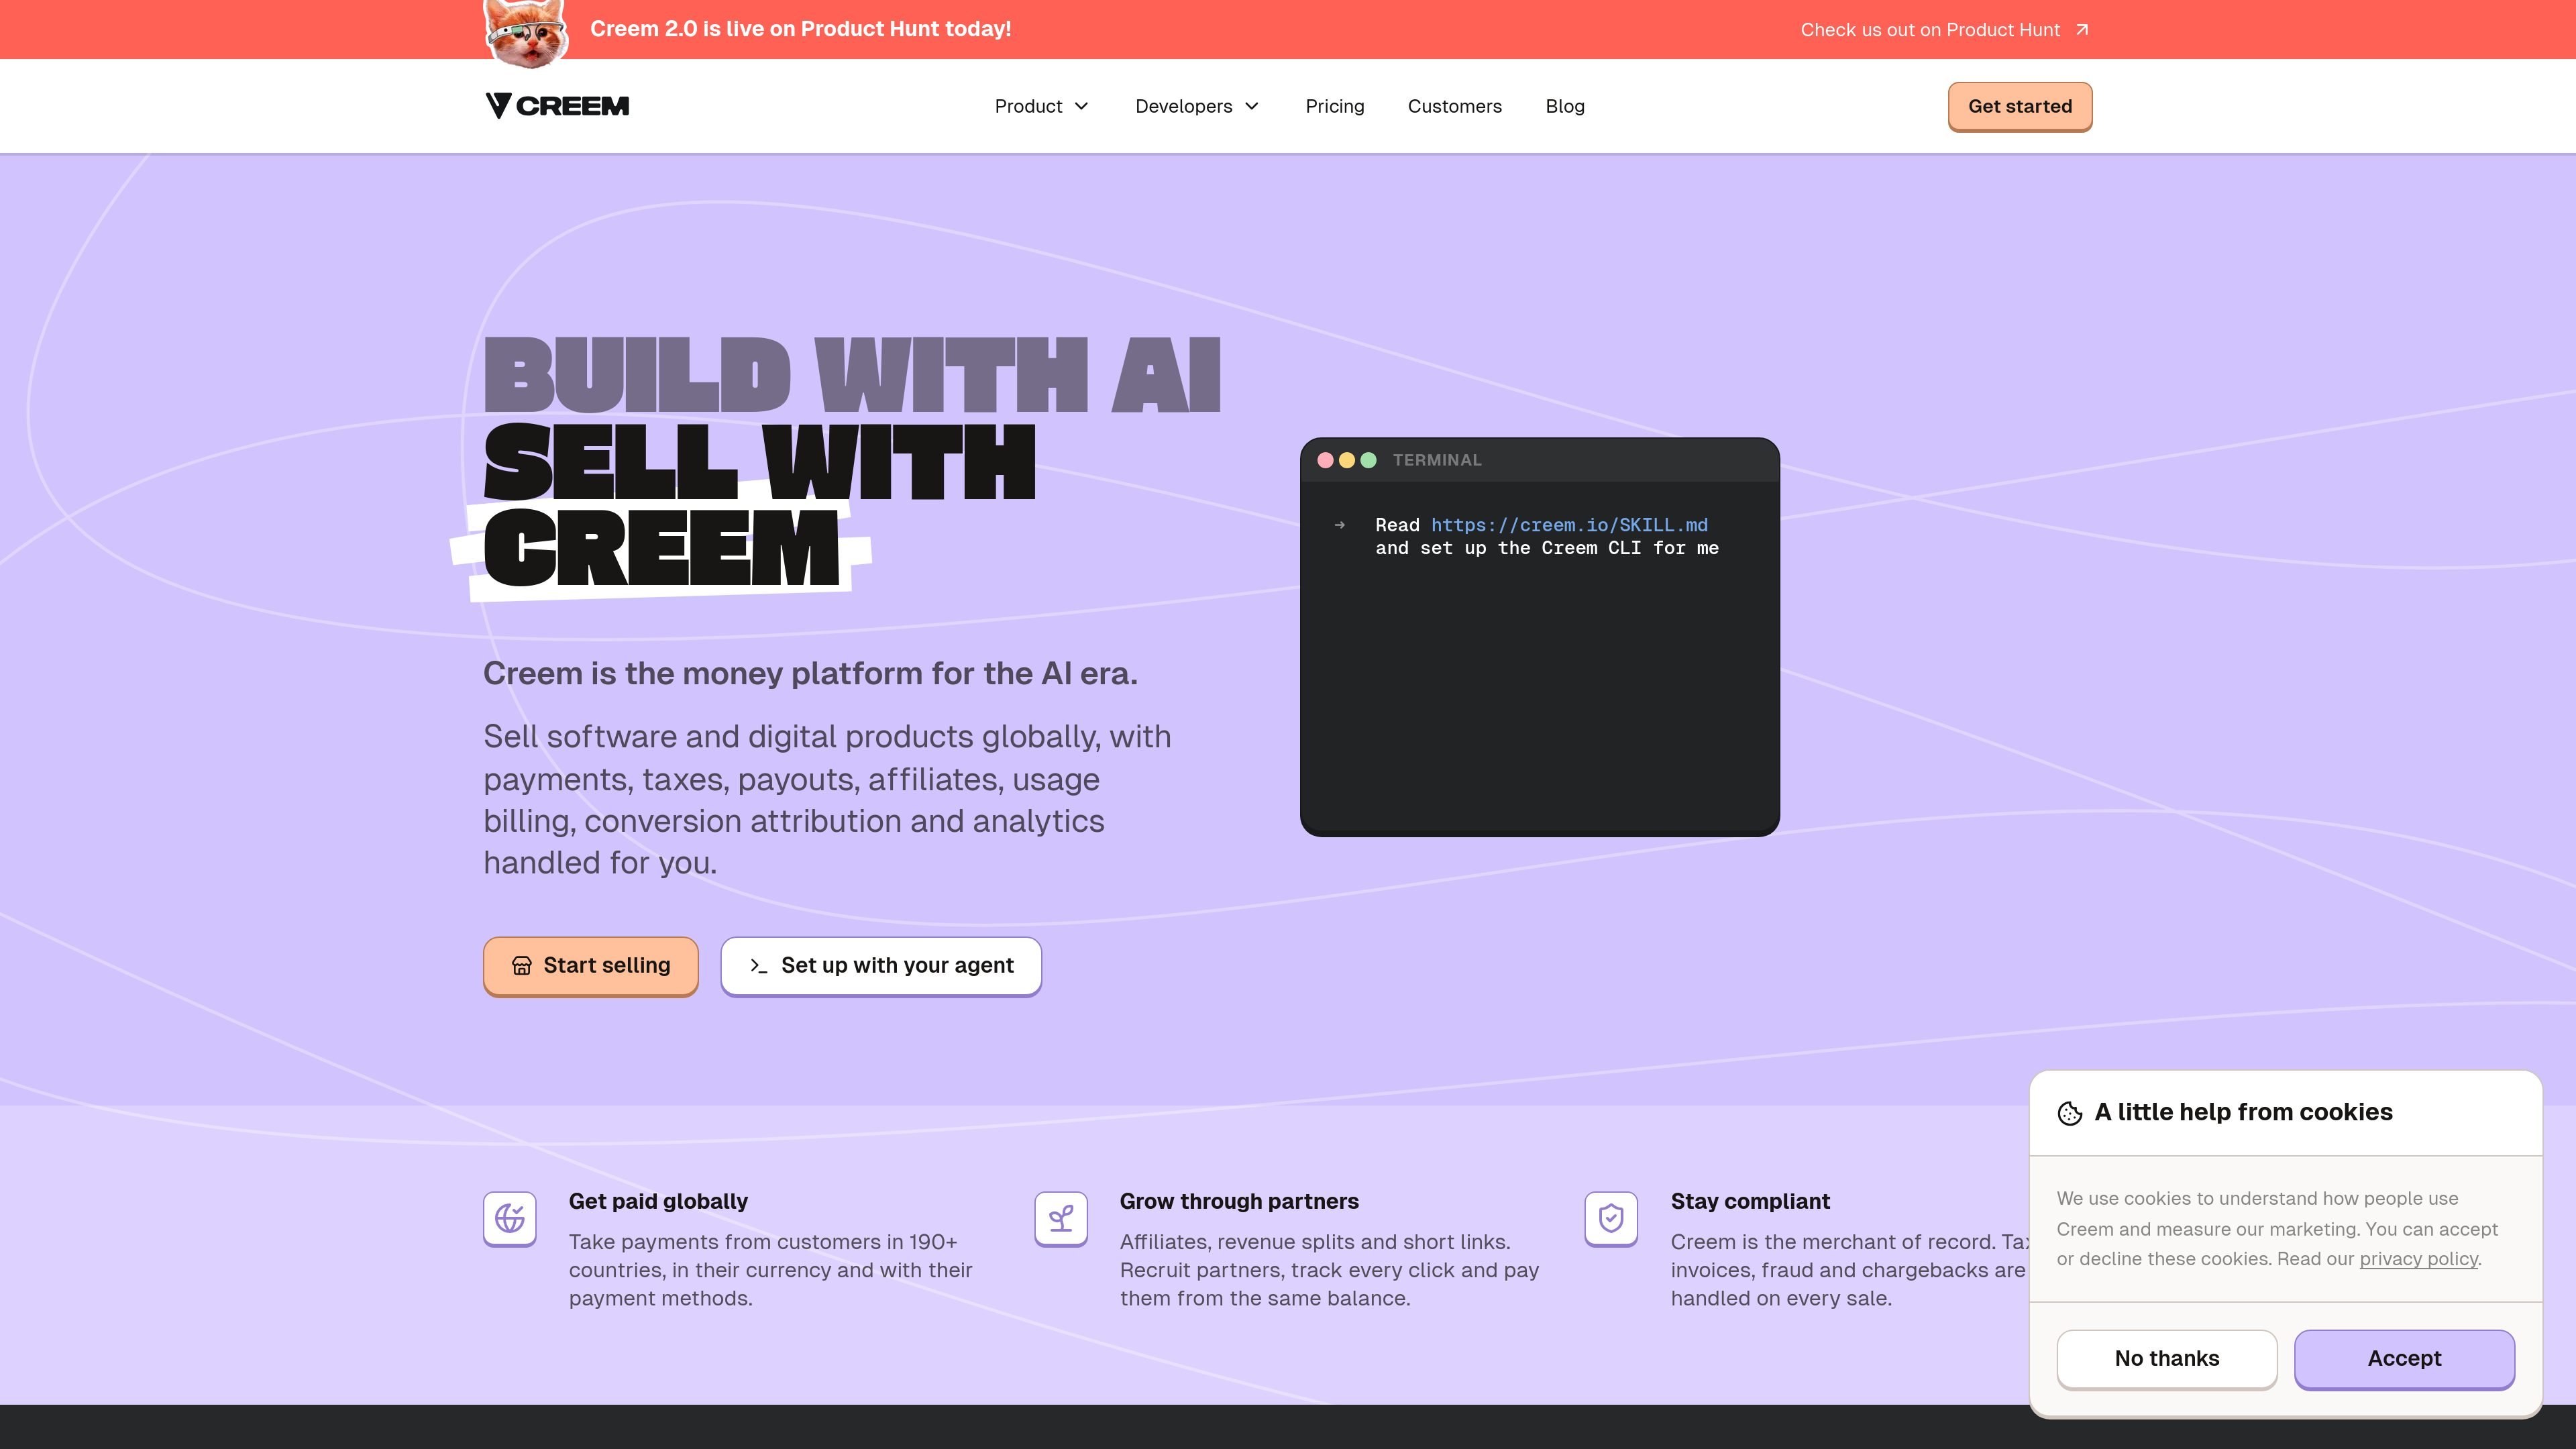Click the terminal prompt arrow icon

(1340, 525)
